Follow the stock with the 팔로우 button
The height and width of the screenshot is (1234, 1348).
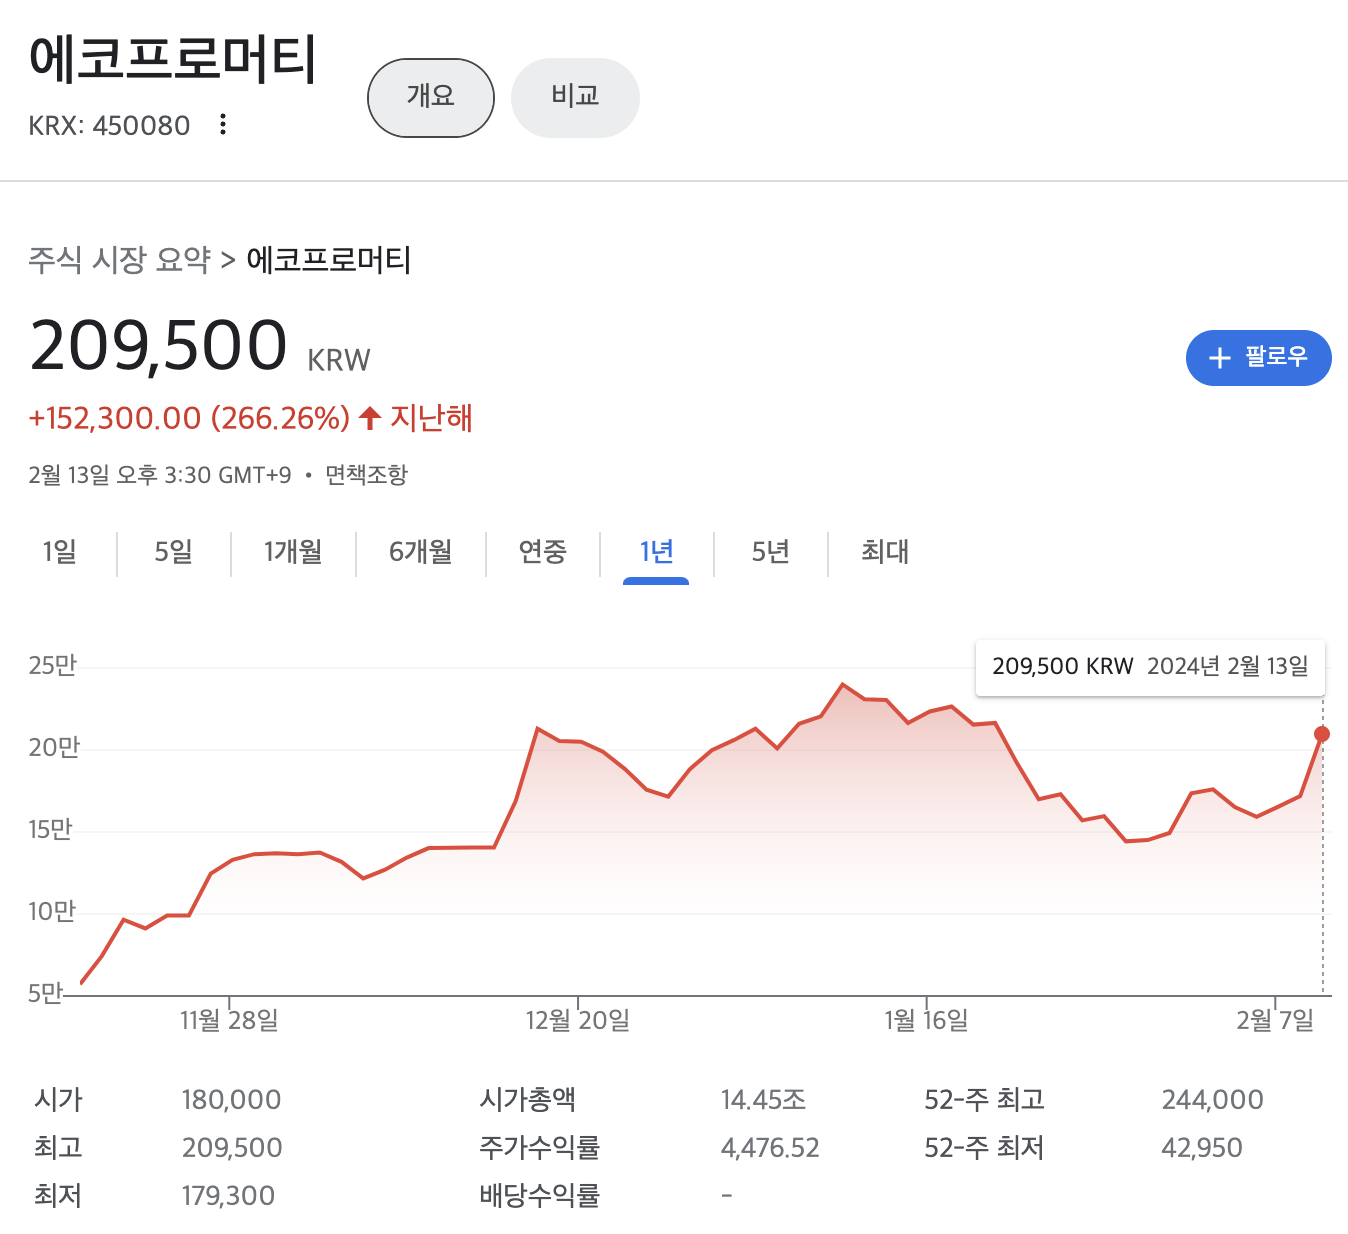click(x=1258, y=357)
